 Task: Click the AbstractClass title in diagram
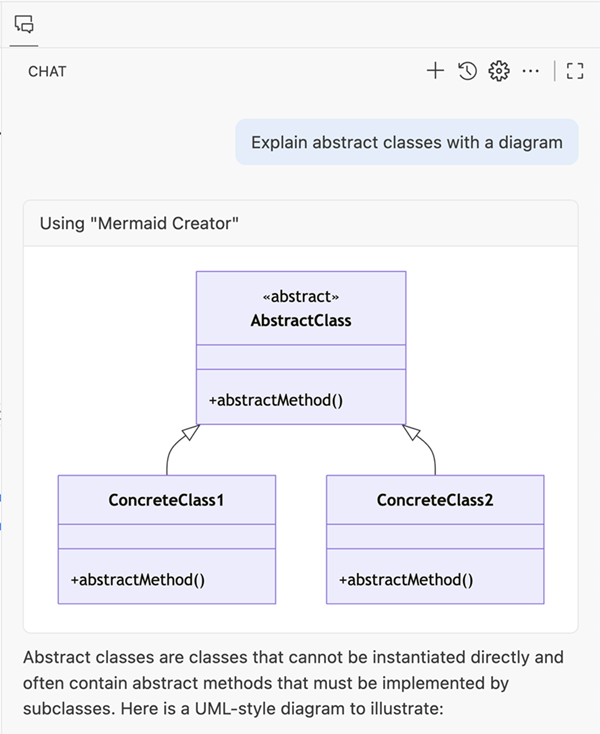301,321
